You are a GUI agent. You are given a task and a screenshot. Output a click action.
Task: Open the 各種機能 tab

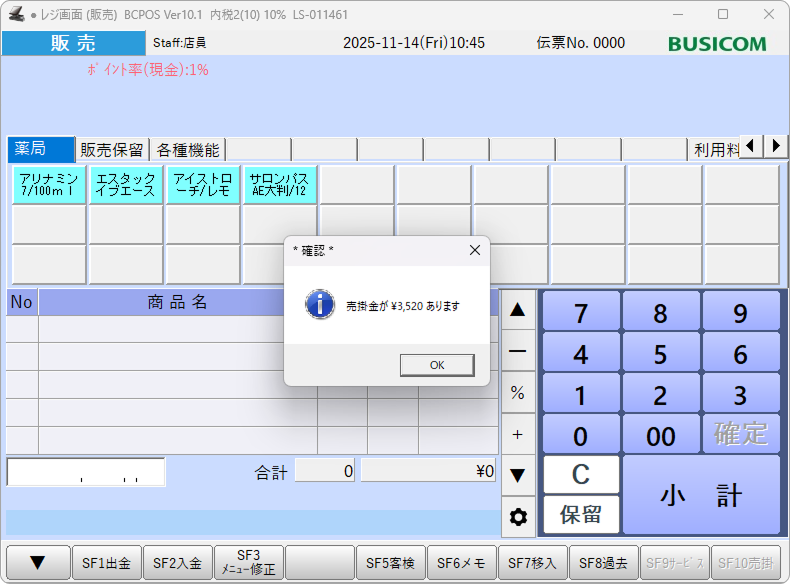click(x=187, y=150)
